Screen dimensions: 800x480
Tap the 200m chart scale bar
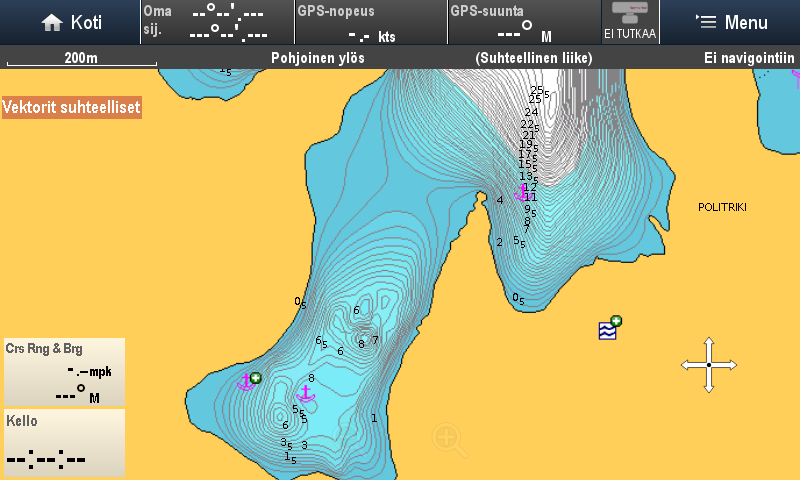click(x=81, y=58)
